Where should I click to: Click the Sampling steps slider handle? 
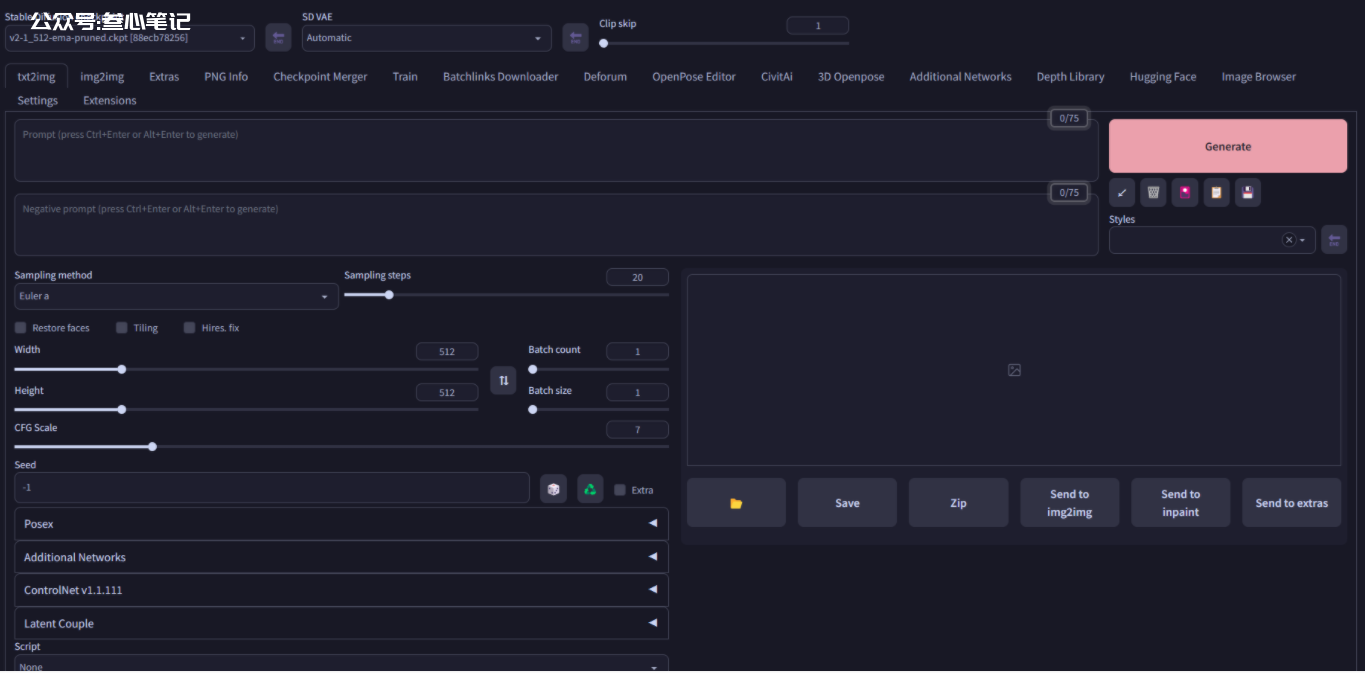click(x=389, y=295)
